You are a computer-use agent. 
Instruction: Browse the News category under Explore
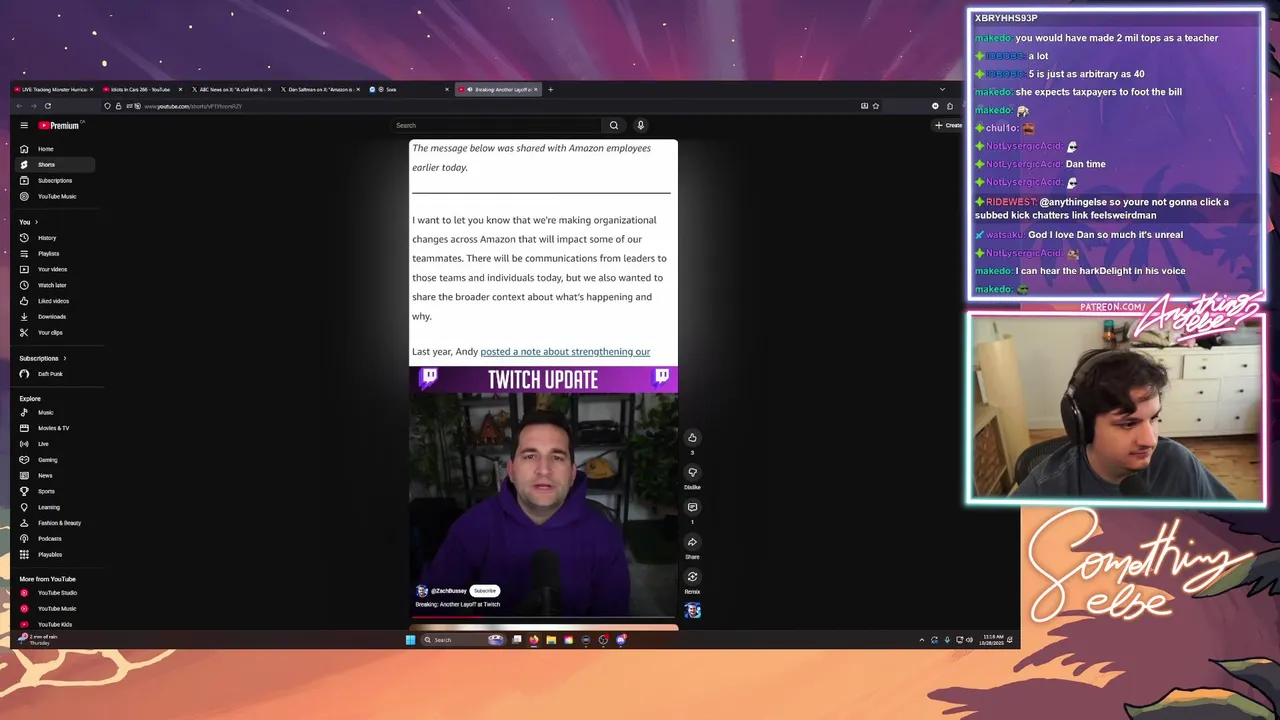coord(55,475)
